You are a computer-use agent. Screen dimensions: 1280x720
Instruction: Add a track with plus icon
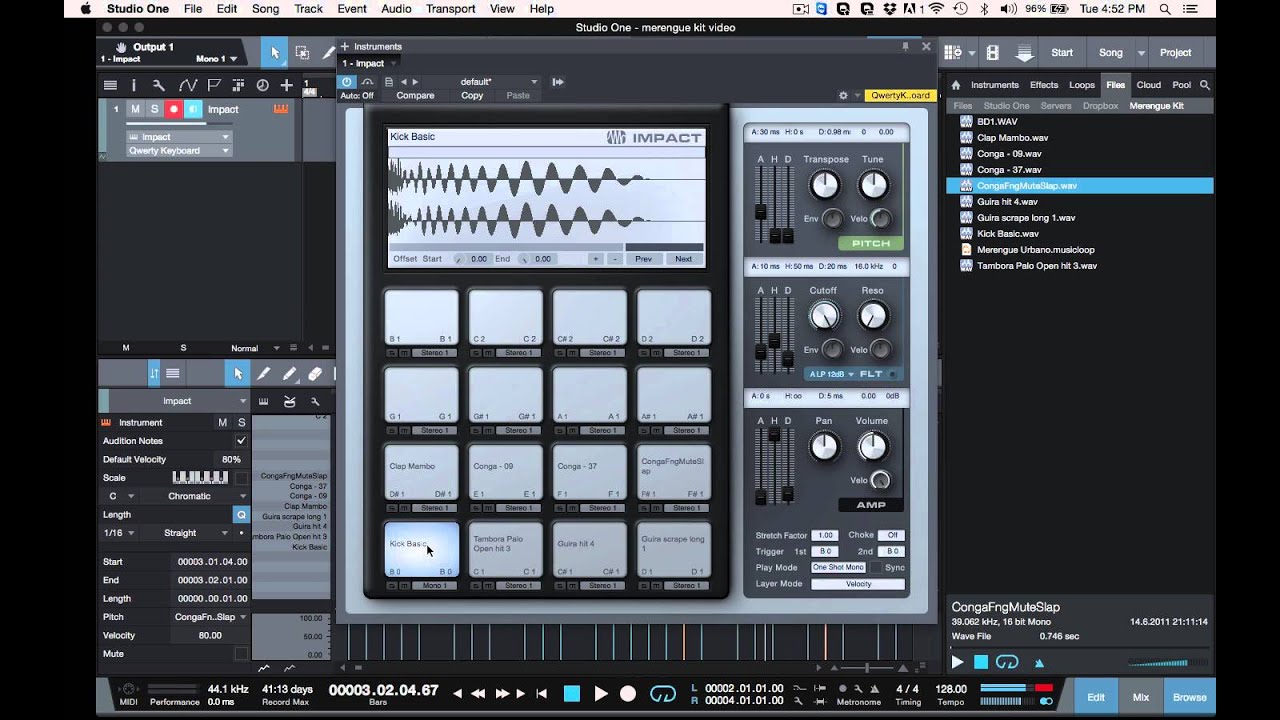pos(287,85)
